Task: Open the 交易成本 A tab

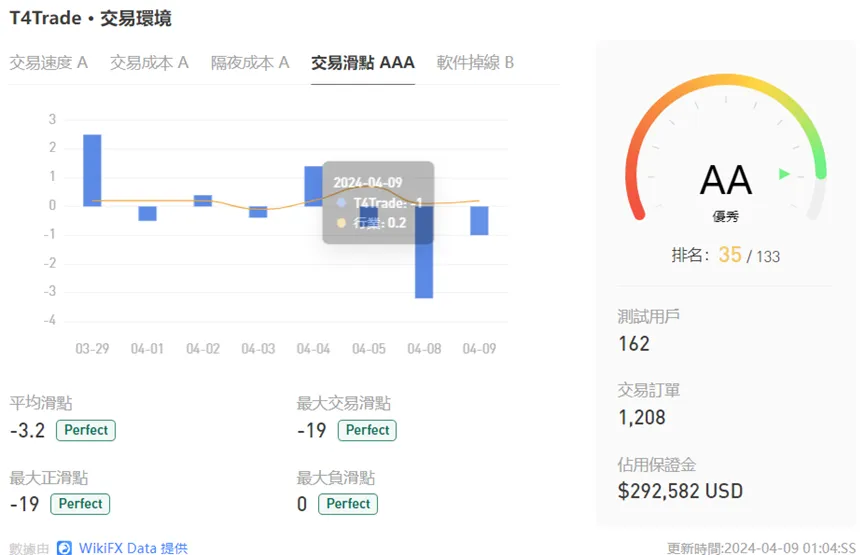Action: tap(149, 63)
